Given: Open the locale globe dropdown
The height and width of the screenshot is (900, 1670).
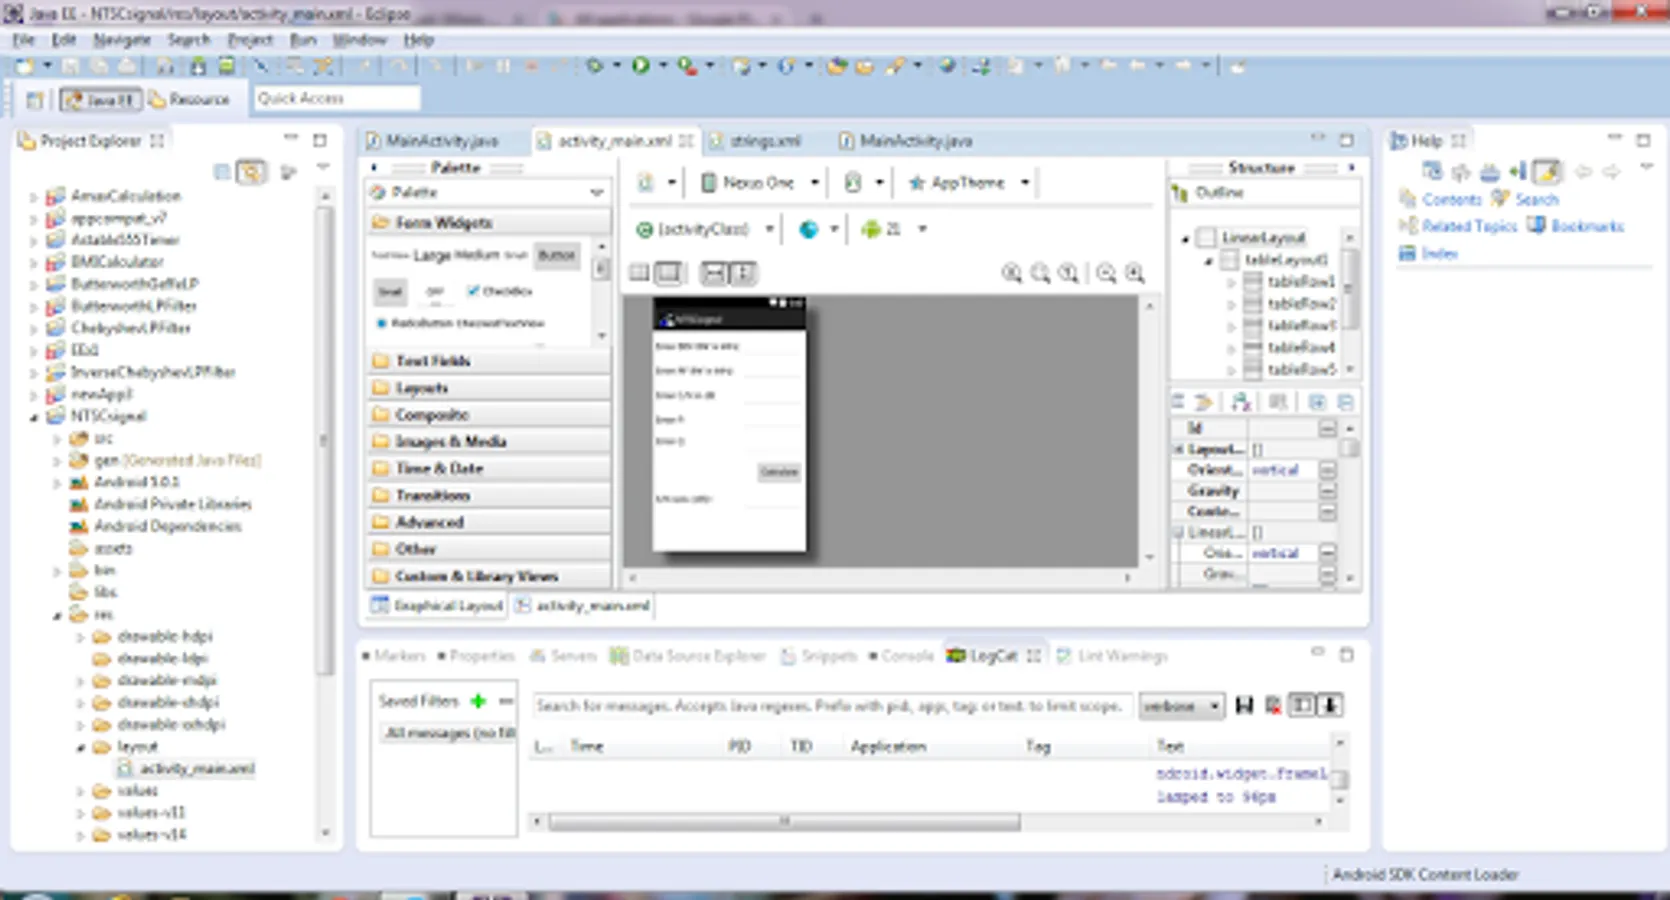Looking at the screenshot, I should tap(819, 229).
